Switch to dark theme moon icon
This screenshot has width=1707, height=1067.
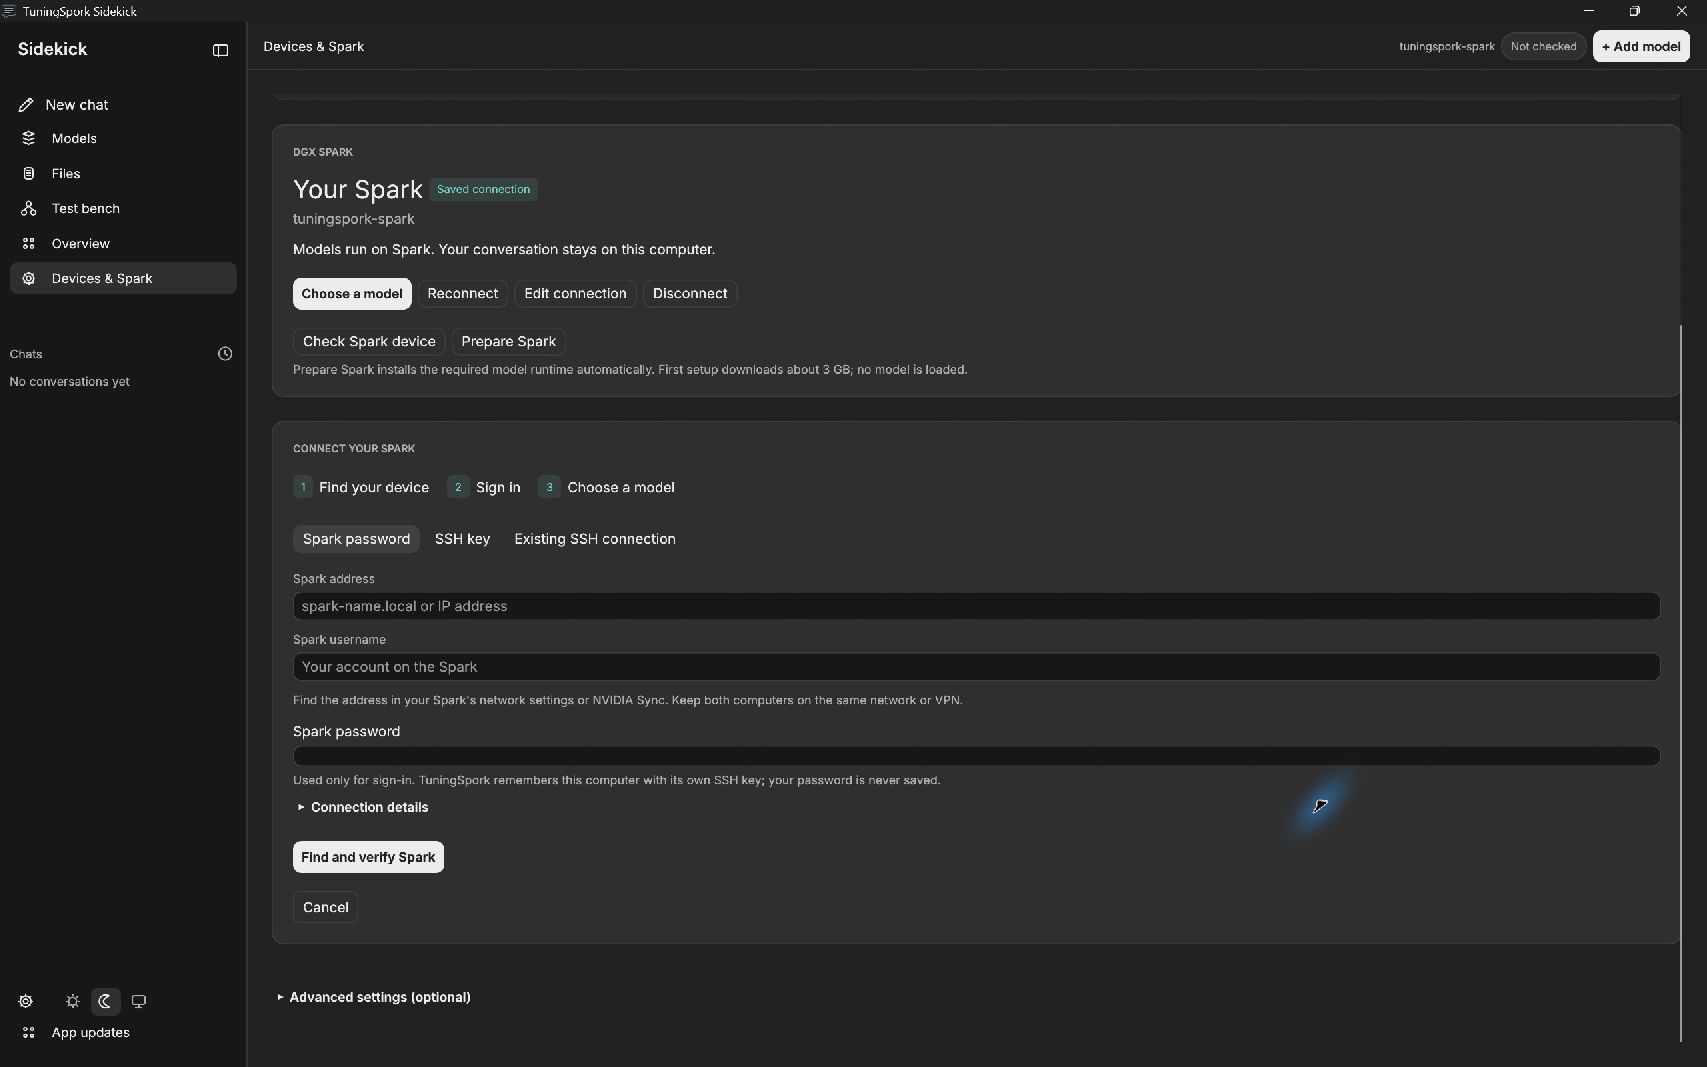coord(105,1001)
